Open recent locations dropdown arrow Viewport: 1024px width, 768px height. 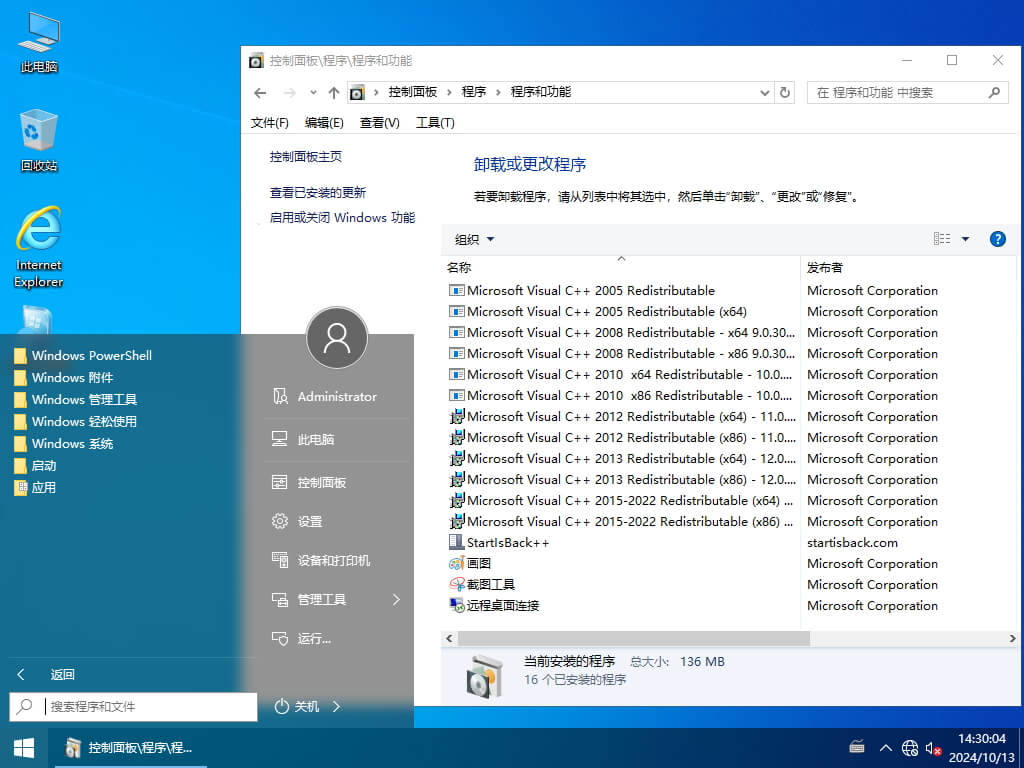(313, 93)
